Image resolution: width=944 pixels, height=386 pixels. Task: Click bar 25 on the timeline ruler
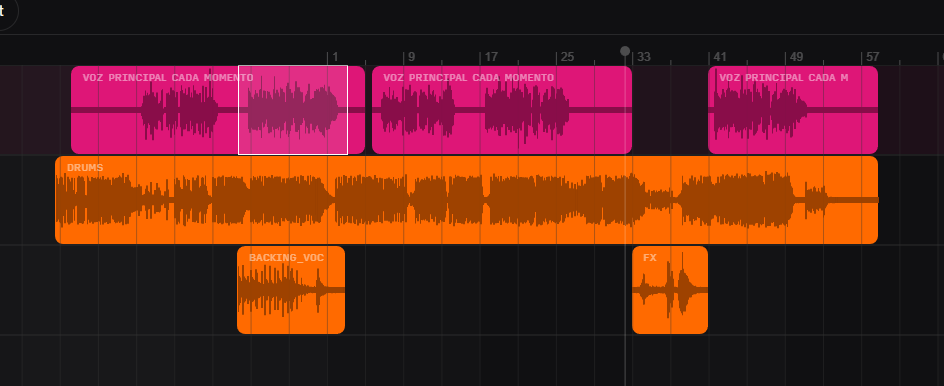(x=567, y=57)
